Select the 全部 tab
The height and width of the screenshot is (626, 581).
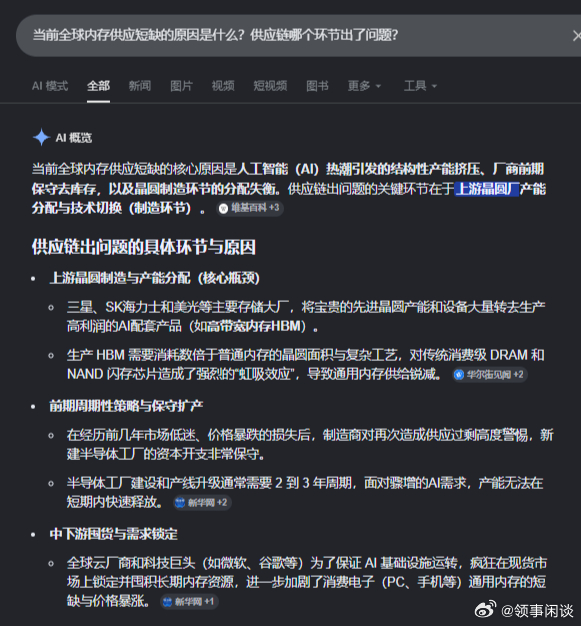tap(98, 86)
